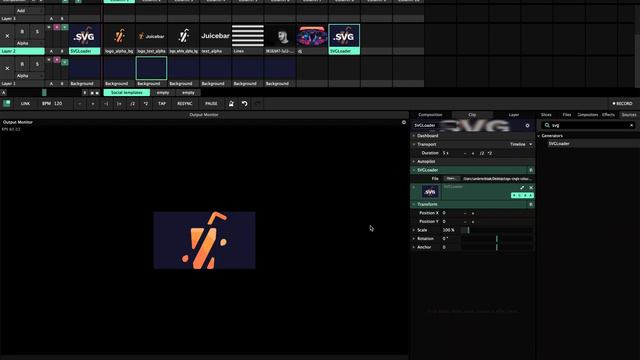Image resolution: width=640 pixels, height=360 pixels.
Task: Open the Transport Timeline mode dropdown
Action: [521, 144]
